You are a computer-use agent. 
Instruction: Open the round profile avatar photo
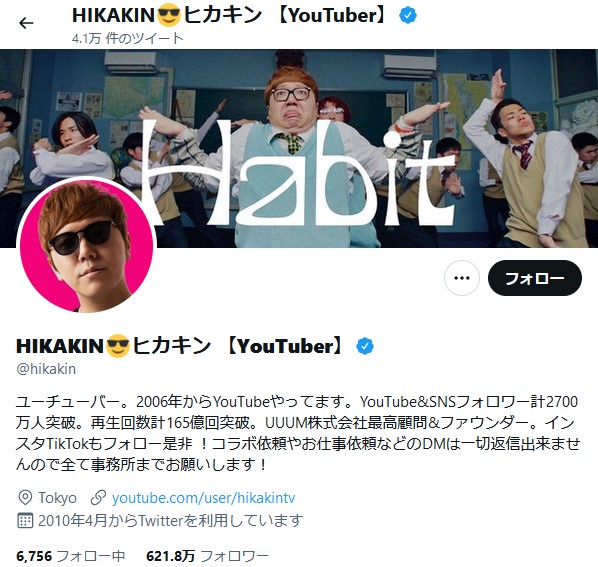[87, 246]
